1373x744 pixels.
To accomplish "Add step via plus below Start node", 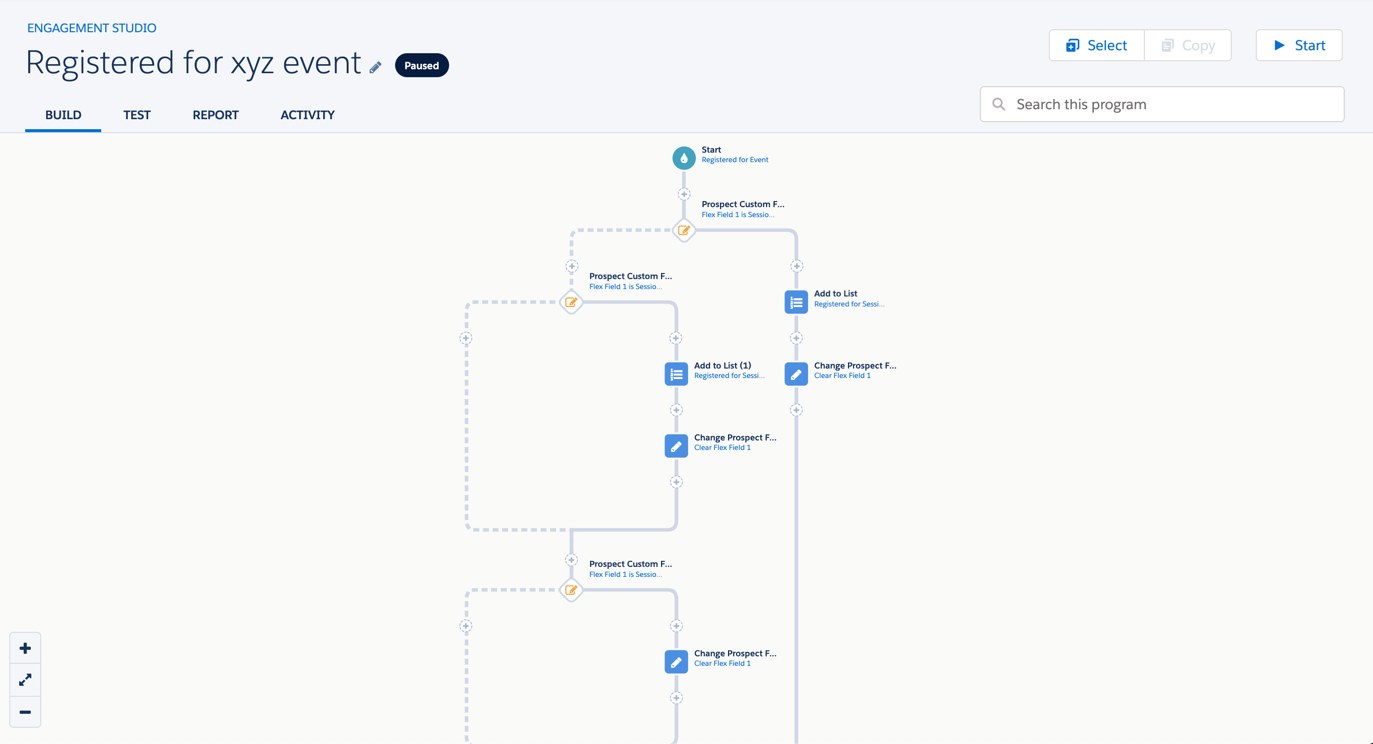I will point(684,194).
